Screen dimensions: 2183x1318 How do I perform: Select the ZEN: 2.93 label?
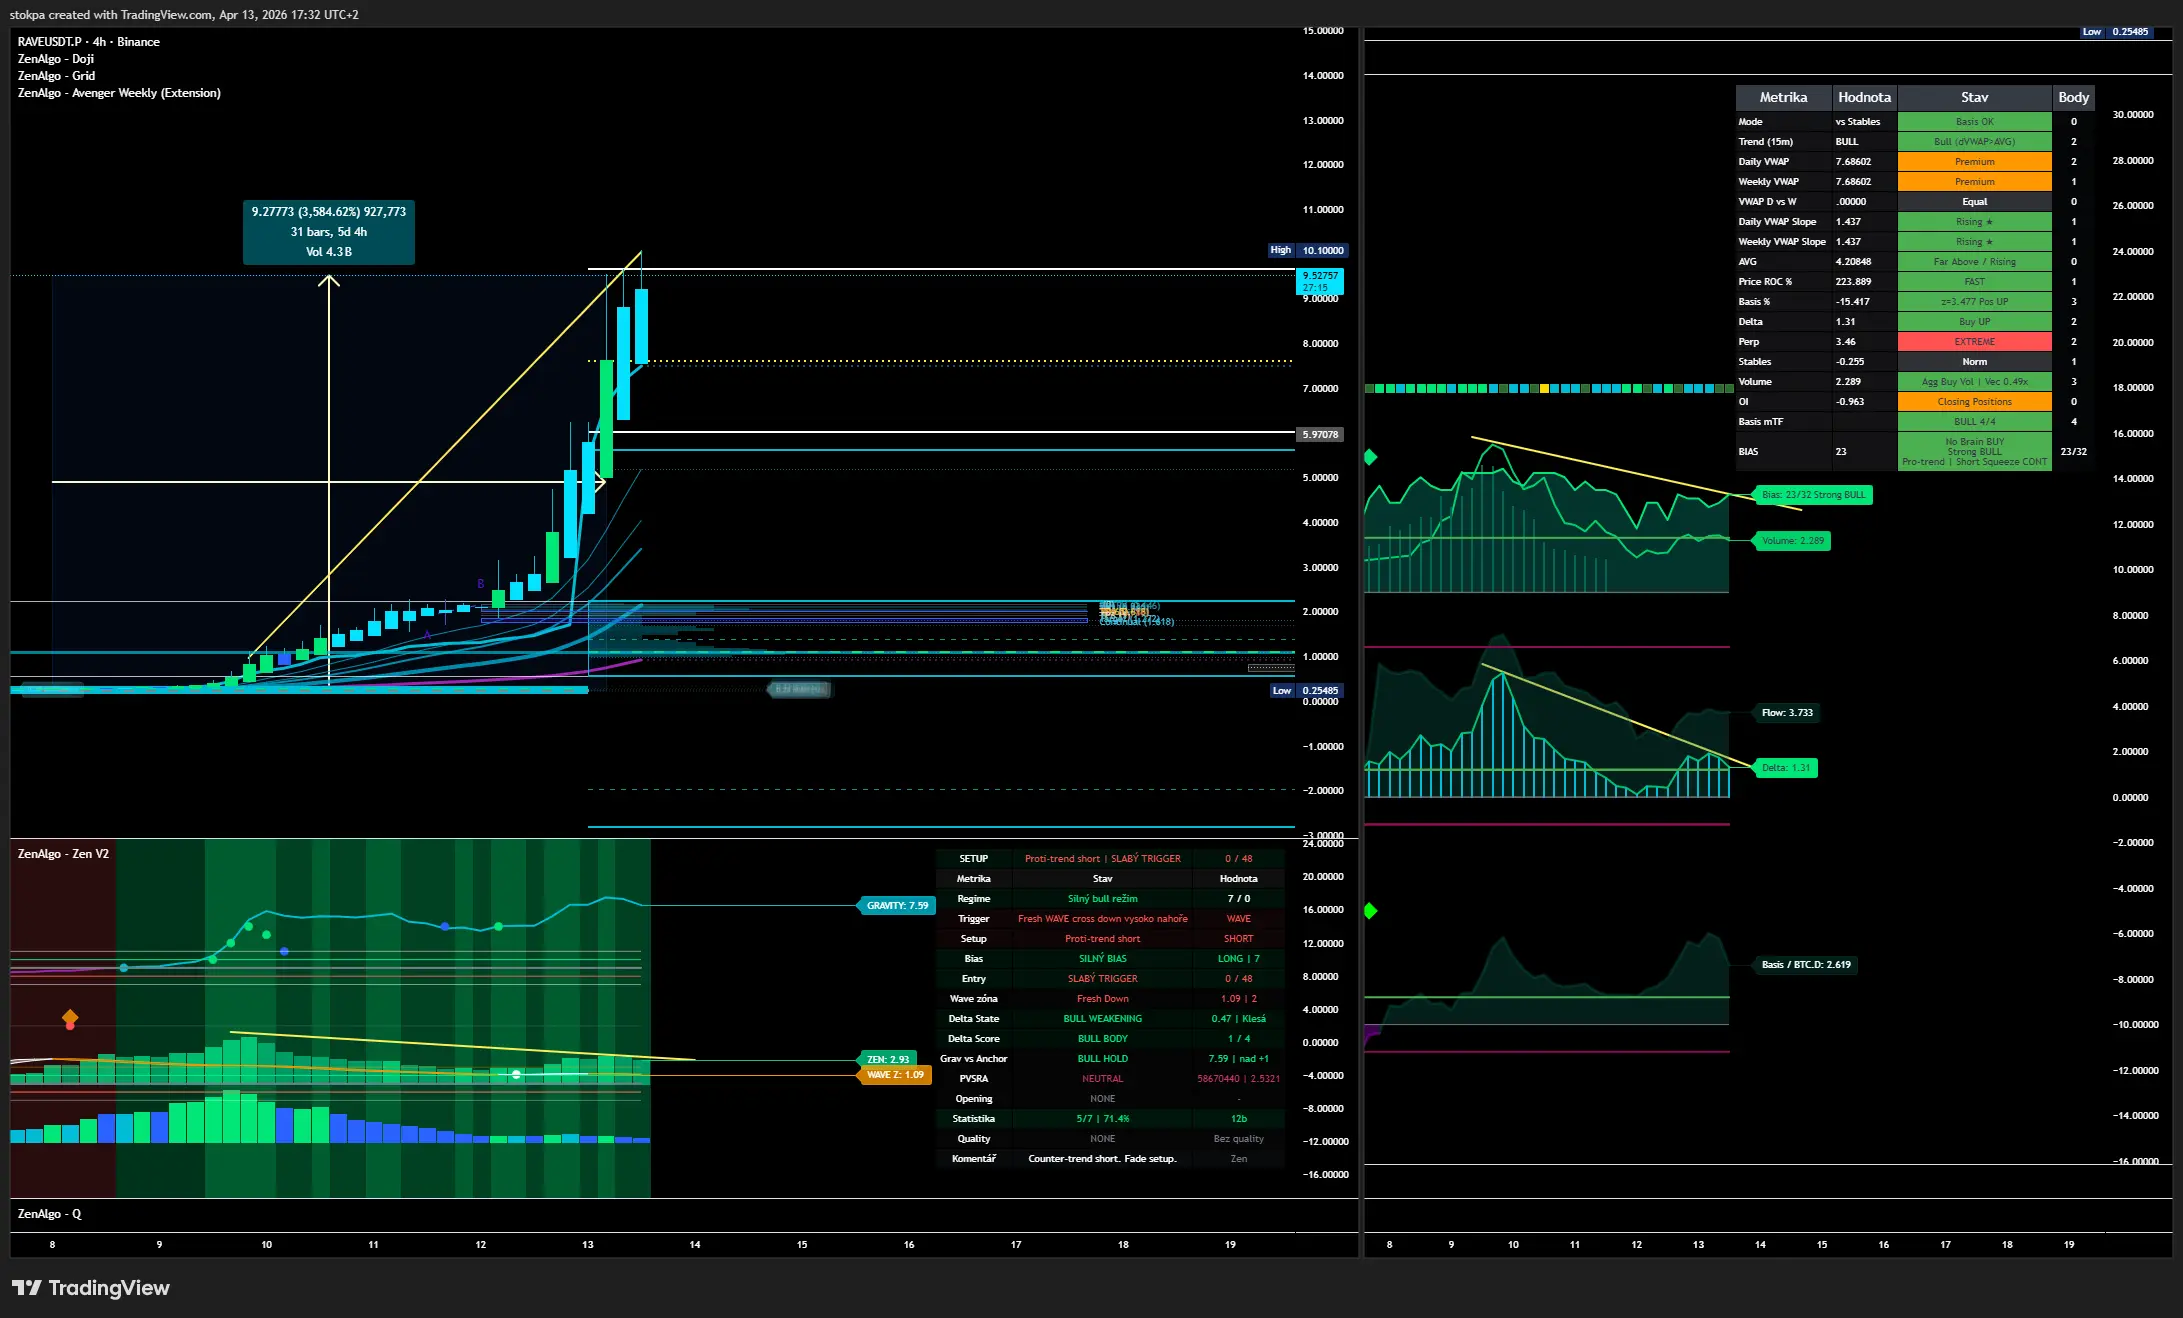tap(887, 1059)
